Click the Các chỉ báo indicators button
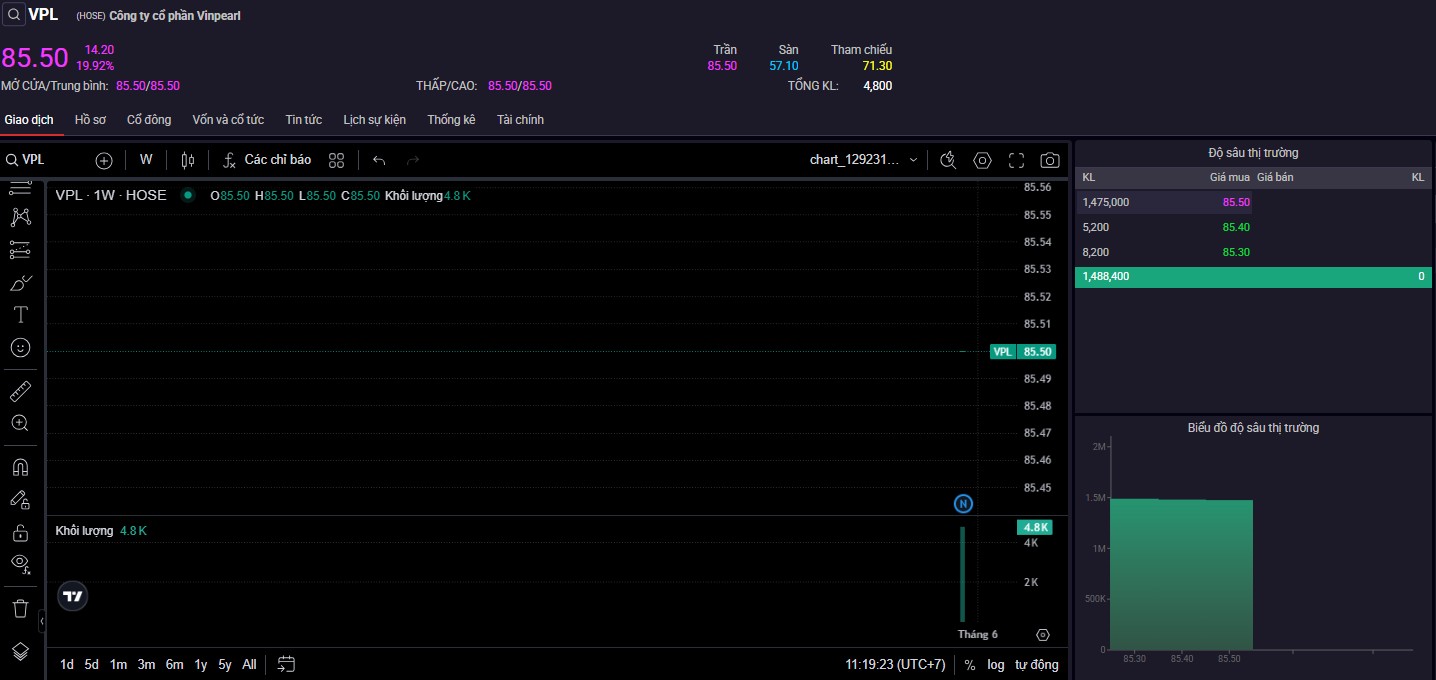This screenshot has width=1436, height=680. point(267,160)
